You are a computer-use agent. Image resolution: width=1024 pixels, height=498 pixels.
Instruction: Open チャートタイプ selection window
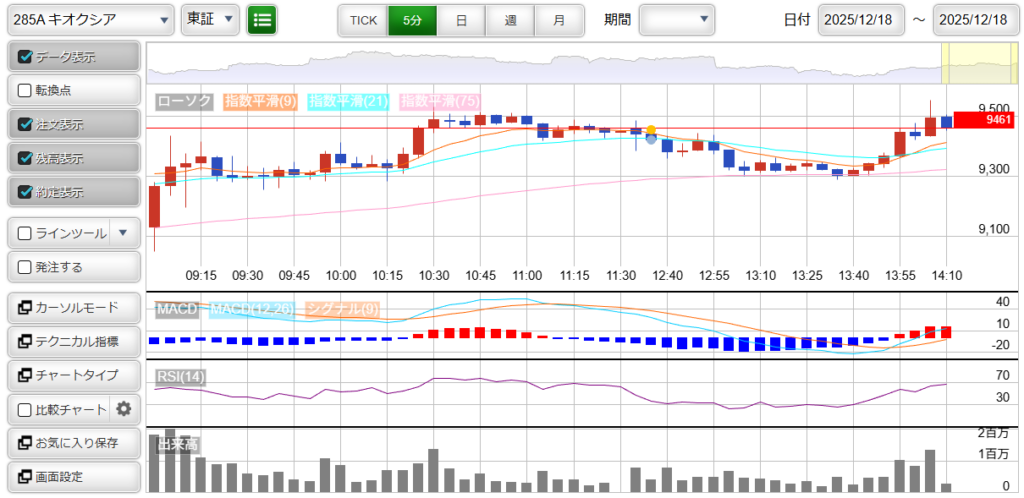(73, 375)
